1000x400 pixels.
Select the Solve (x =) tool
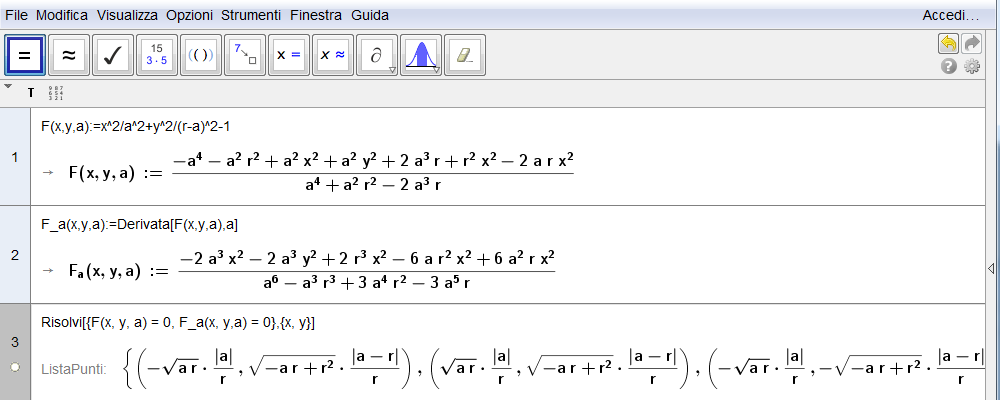point(288,55)
